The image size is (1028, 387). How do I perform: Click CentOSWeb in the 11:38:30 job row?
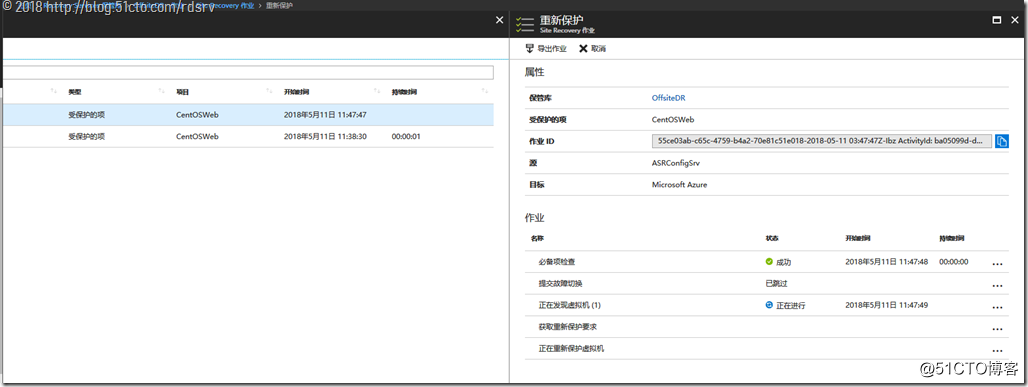(x=197, y=136)
